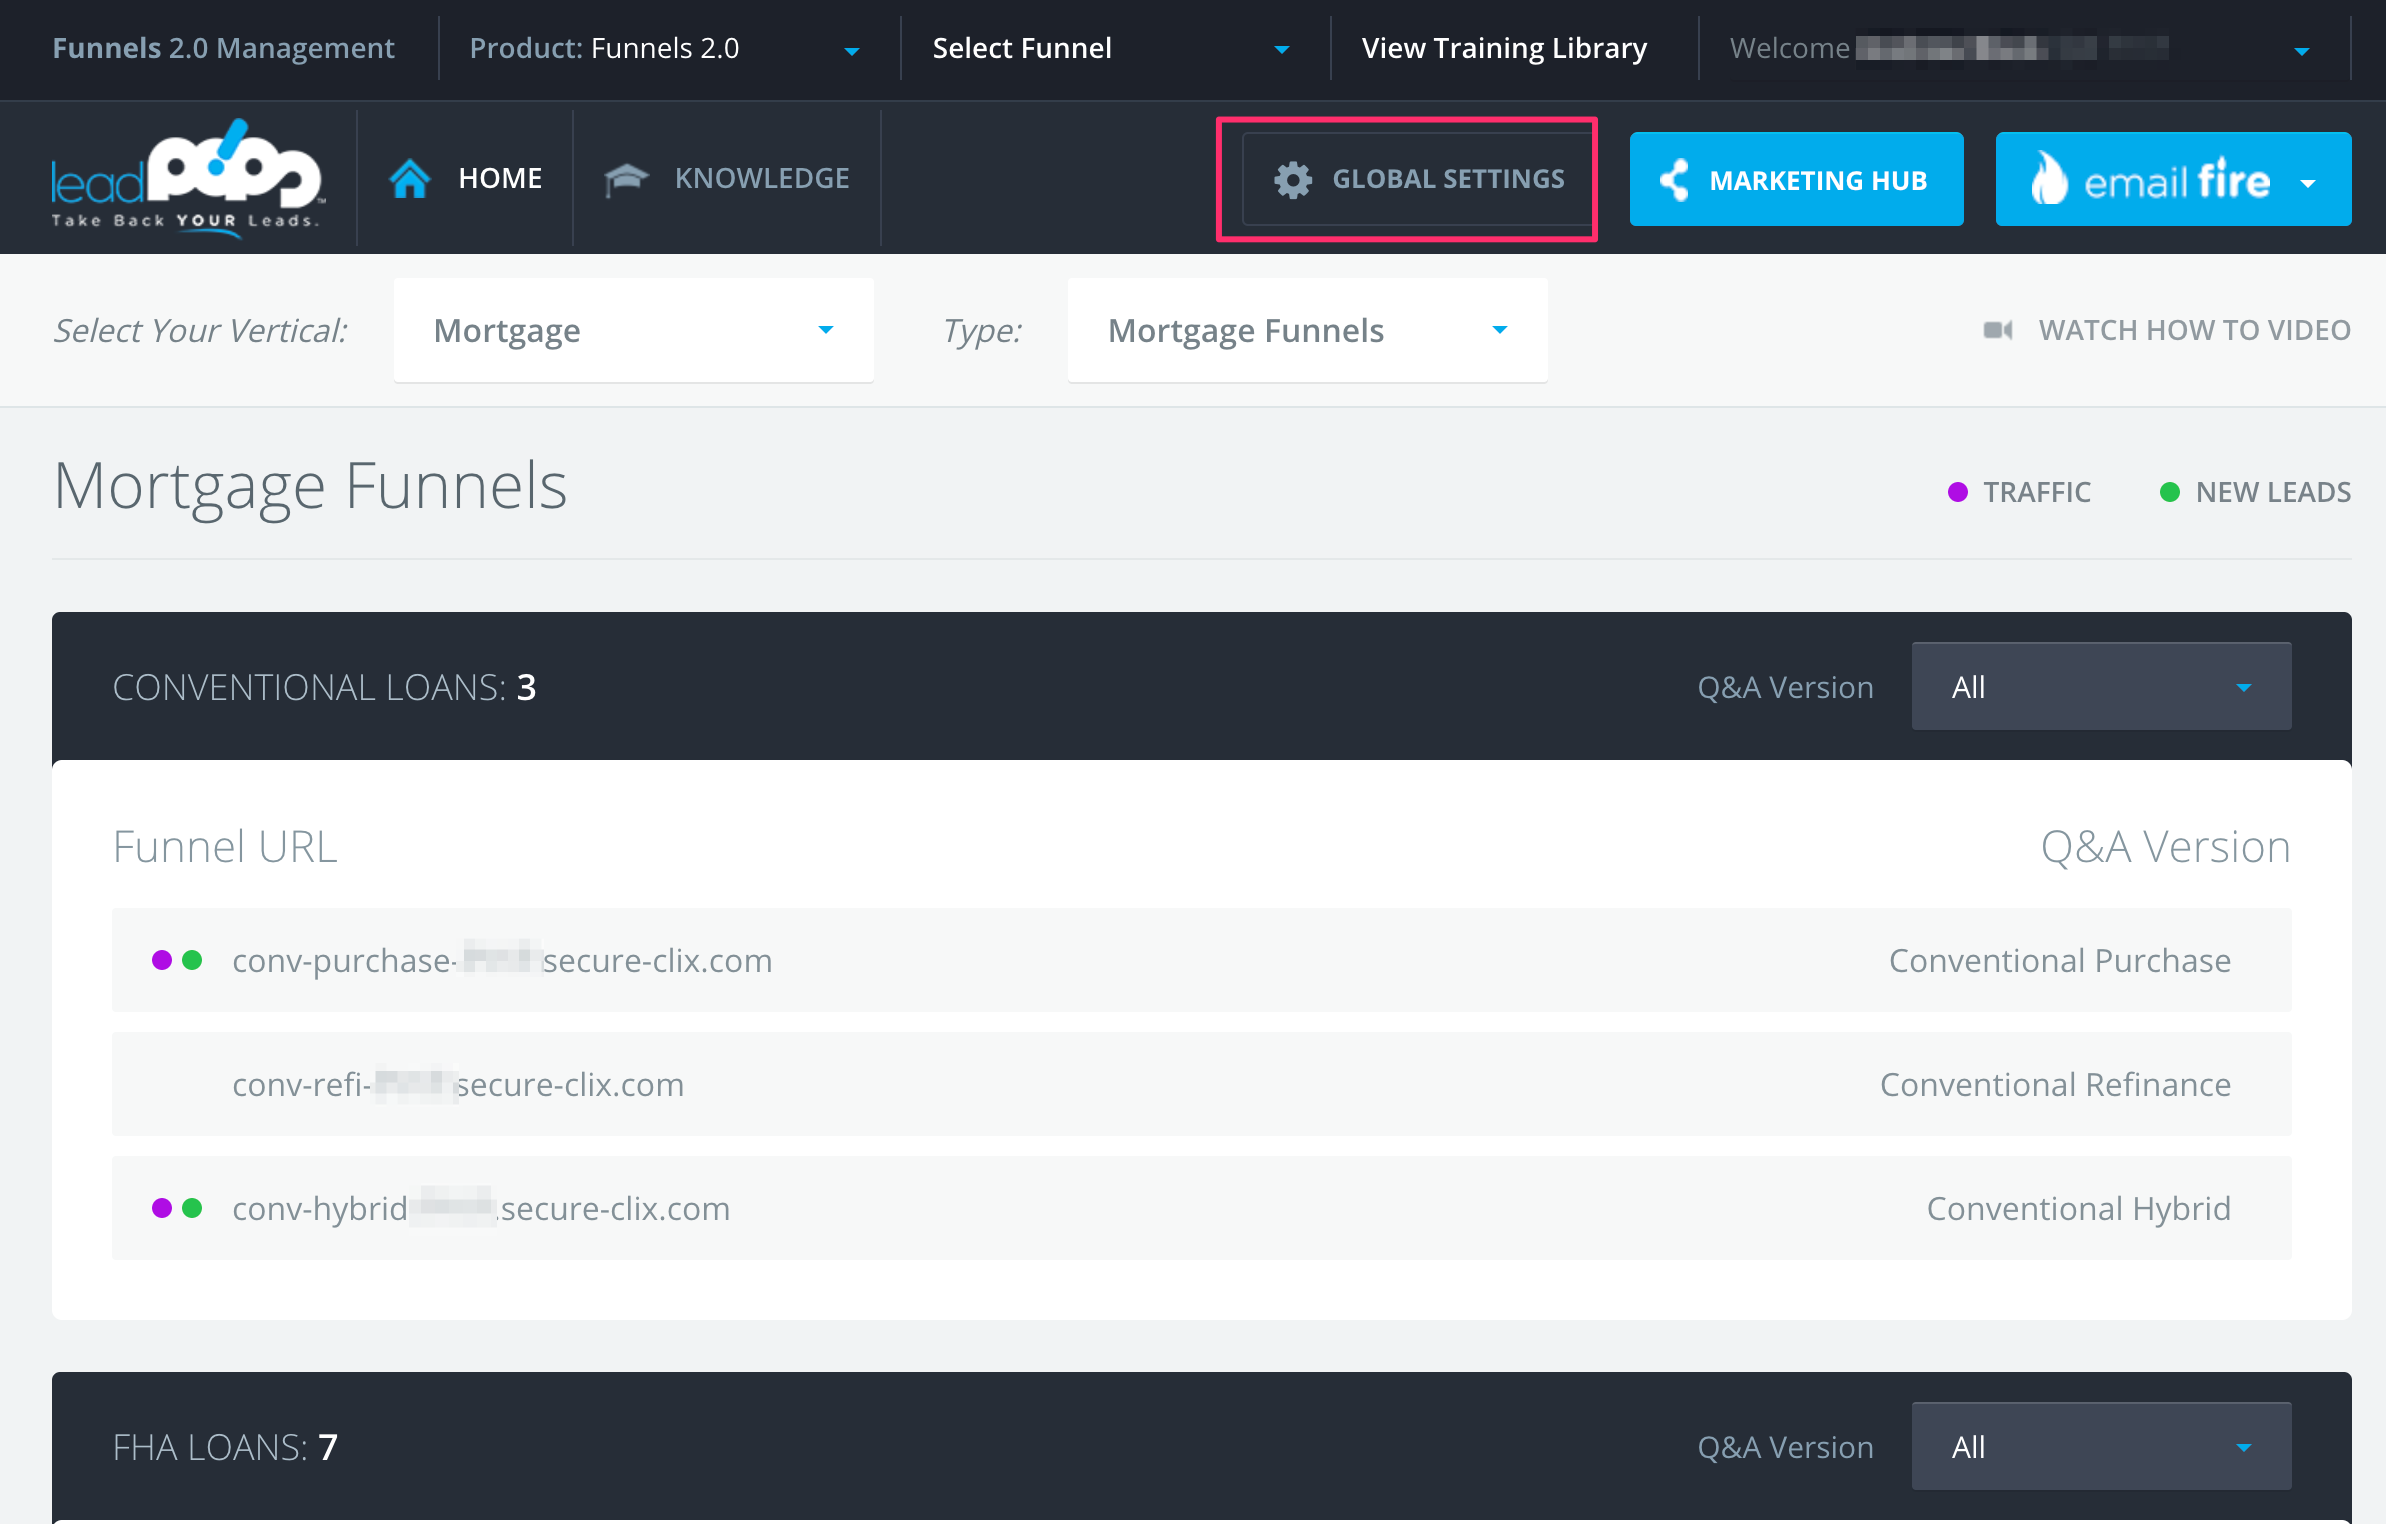Open the Mortgage vertical dropdown
This screenshot has width=2386, height=1524.
[x=633, y=330]
